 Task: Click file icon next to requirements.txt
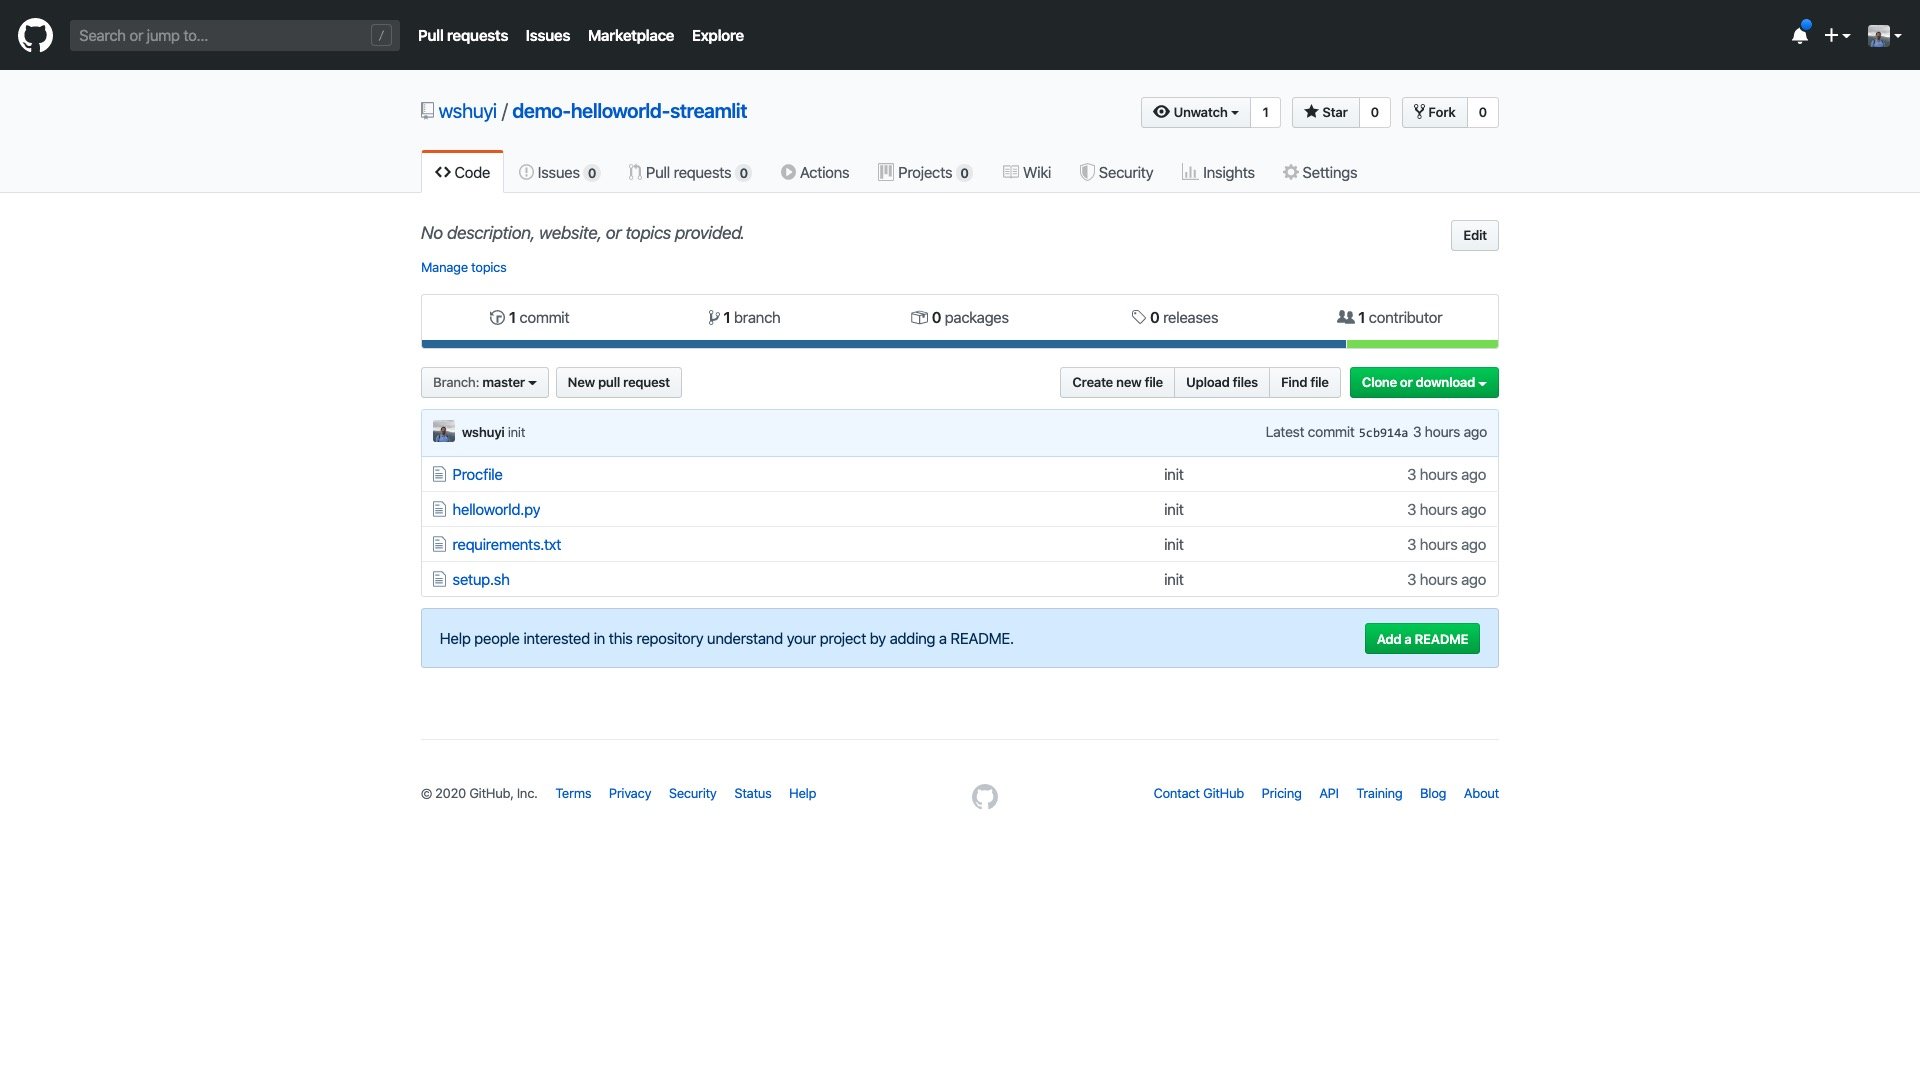click(439, 544)
